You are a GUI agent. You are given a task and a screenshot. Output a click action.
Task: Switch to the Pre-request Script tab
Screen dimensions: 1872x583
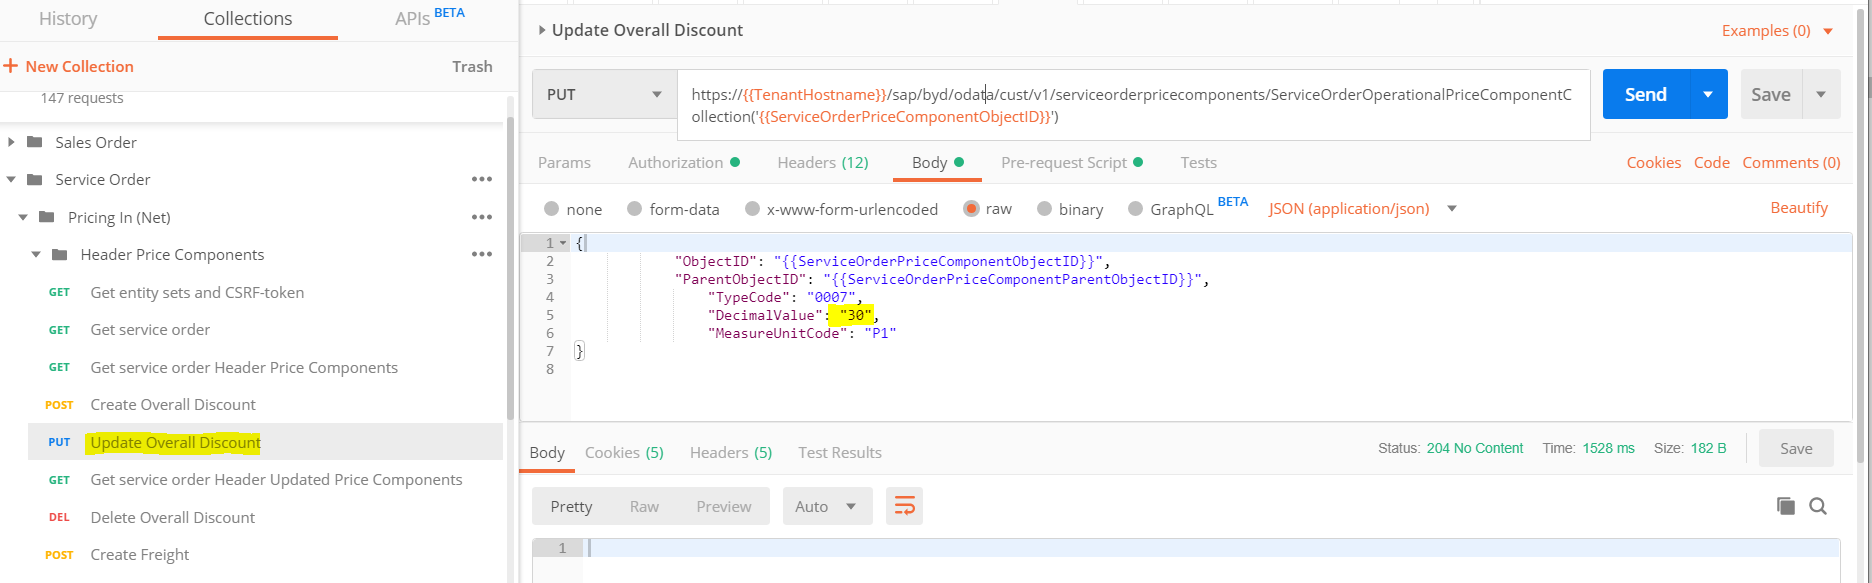[1064, 162]
